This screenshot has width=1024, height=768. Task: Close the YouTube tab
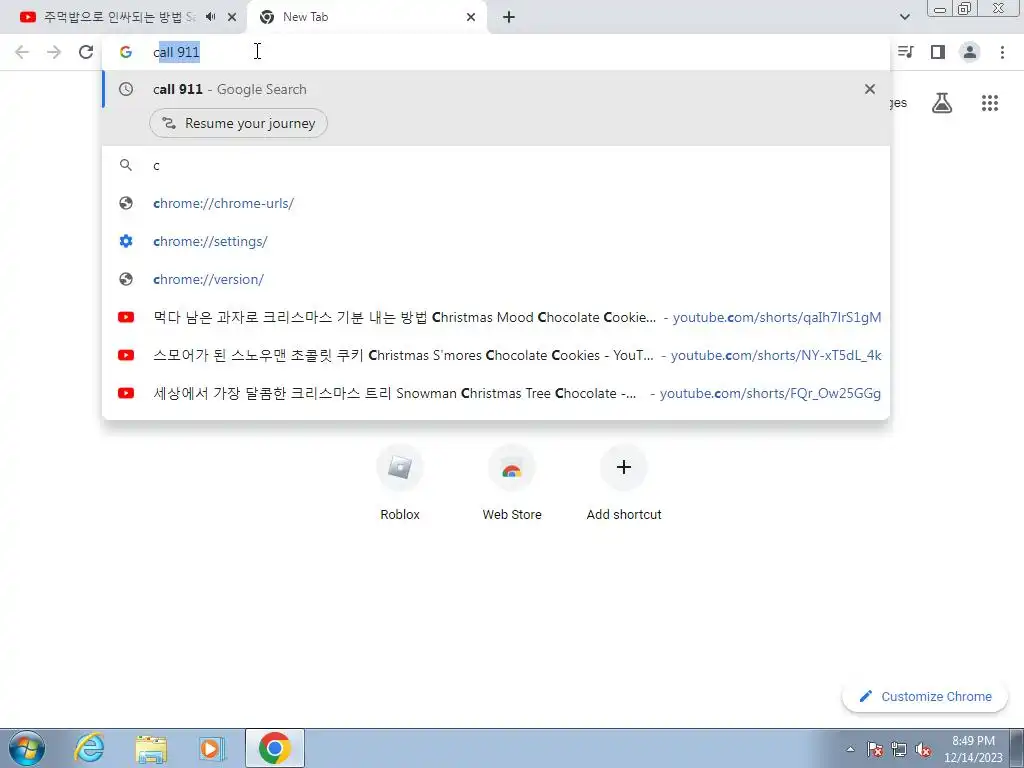tap(232, 17)
